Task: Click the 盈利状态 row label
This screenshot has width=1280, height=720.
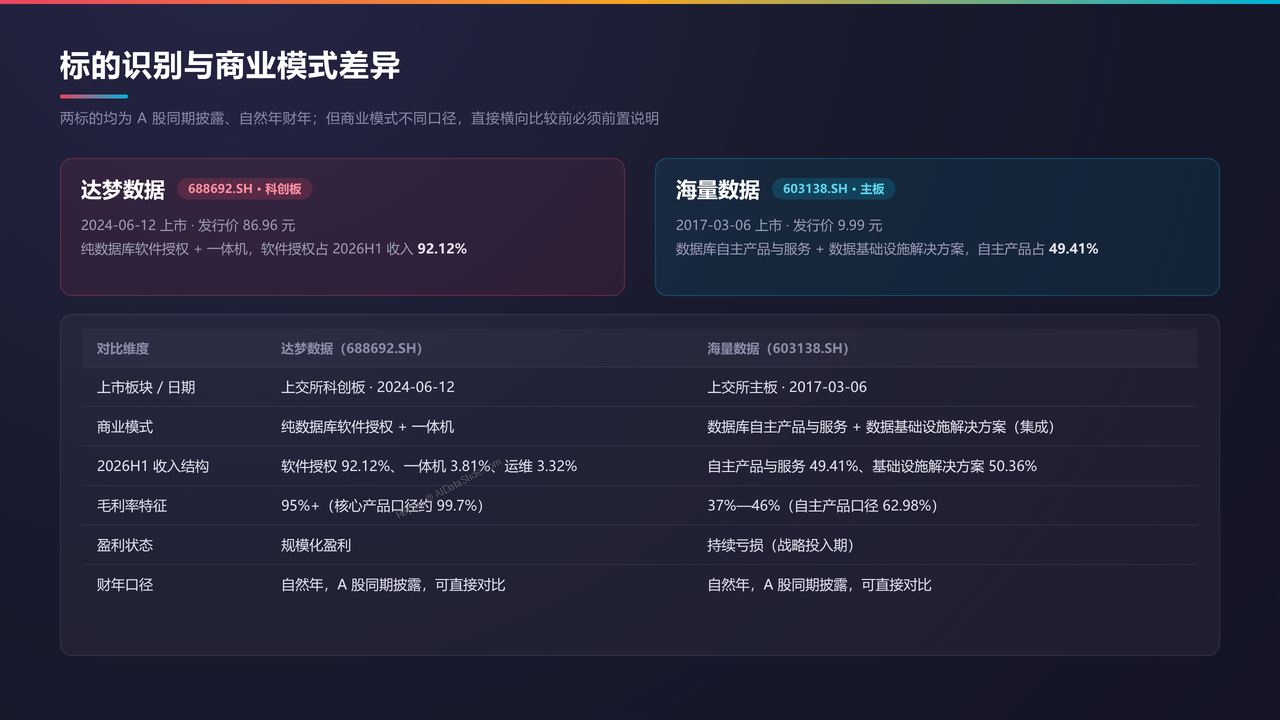Action: point(125,545)
